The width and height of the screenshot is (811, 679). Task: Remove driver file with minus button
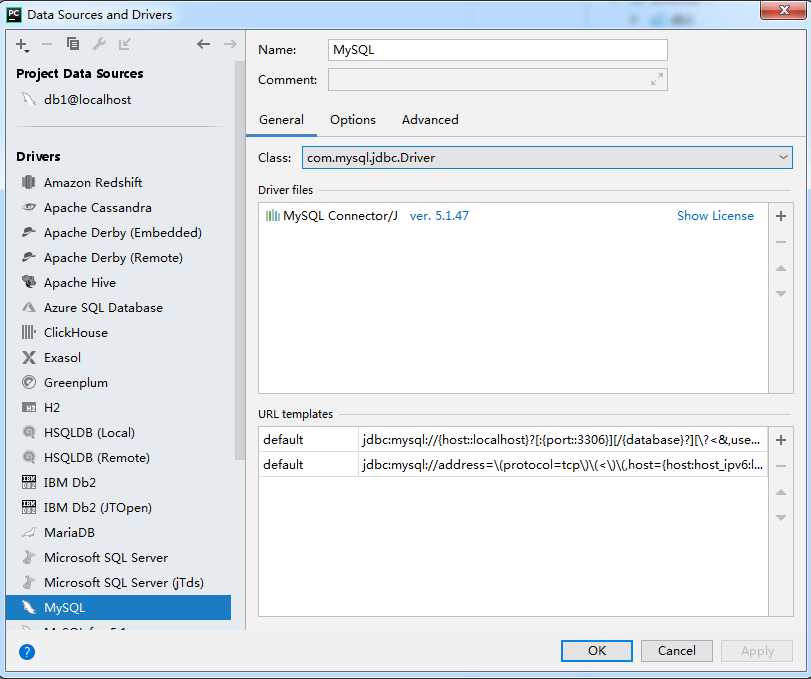coord(781,242)
